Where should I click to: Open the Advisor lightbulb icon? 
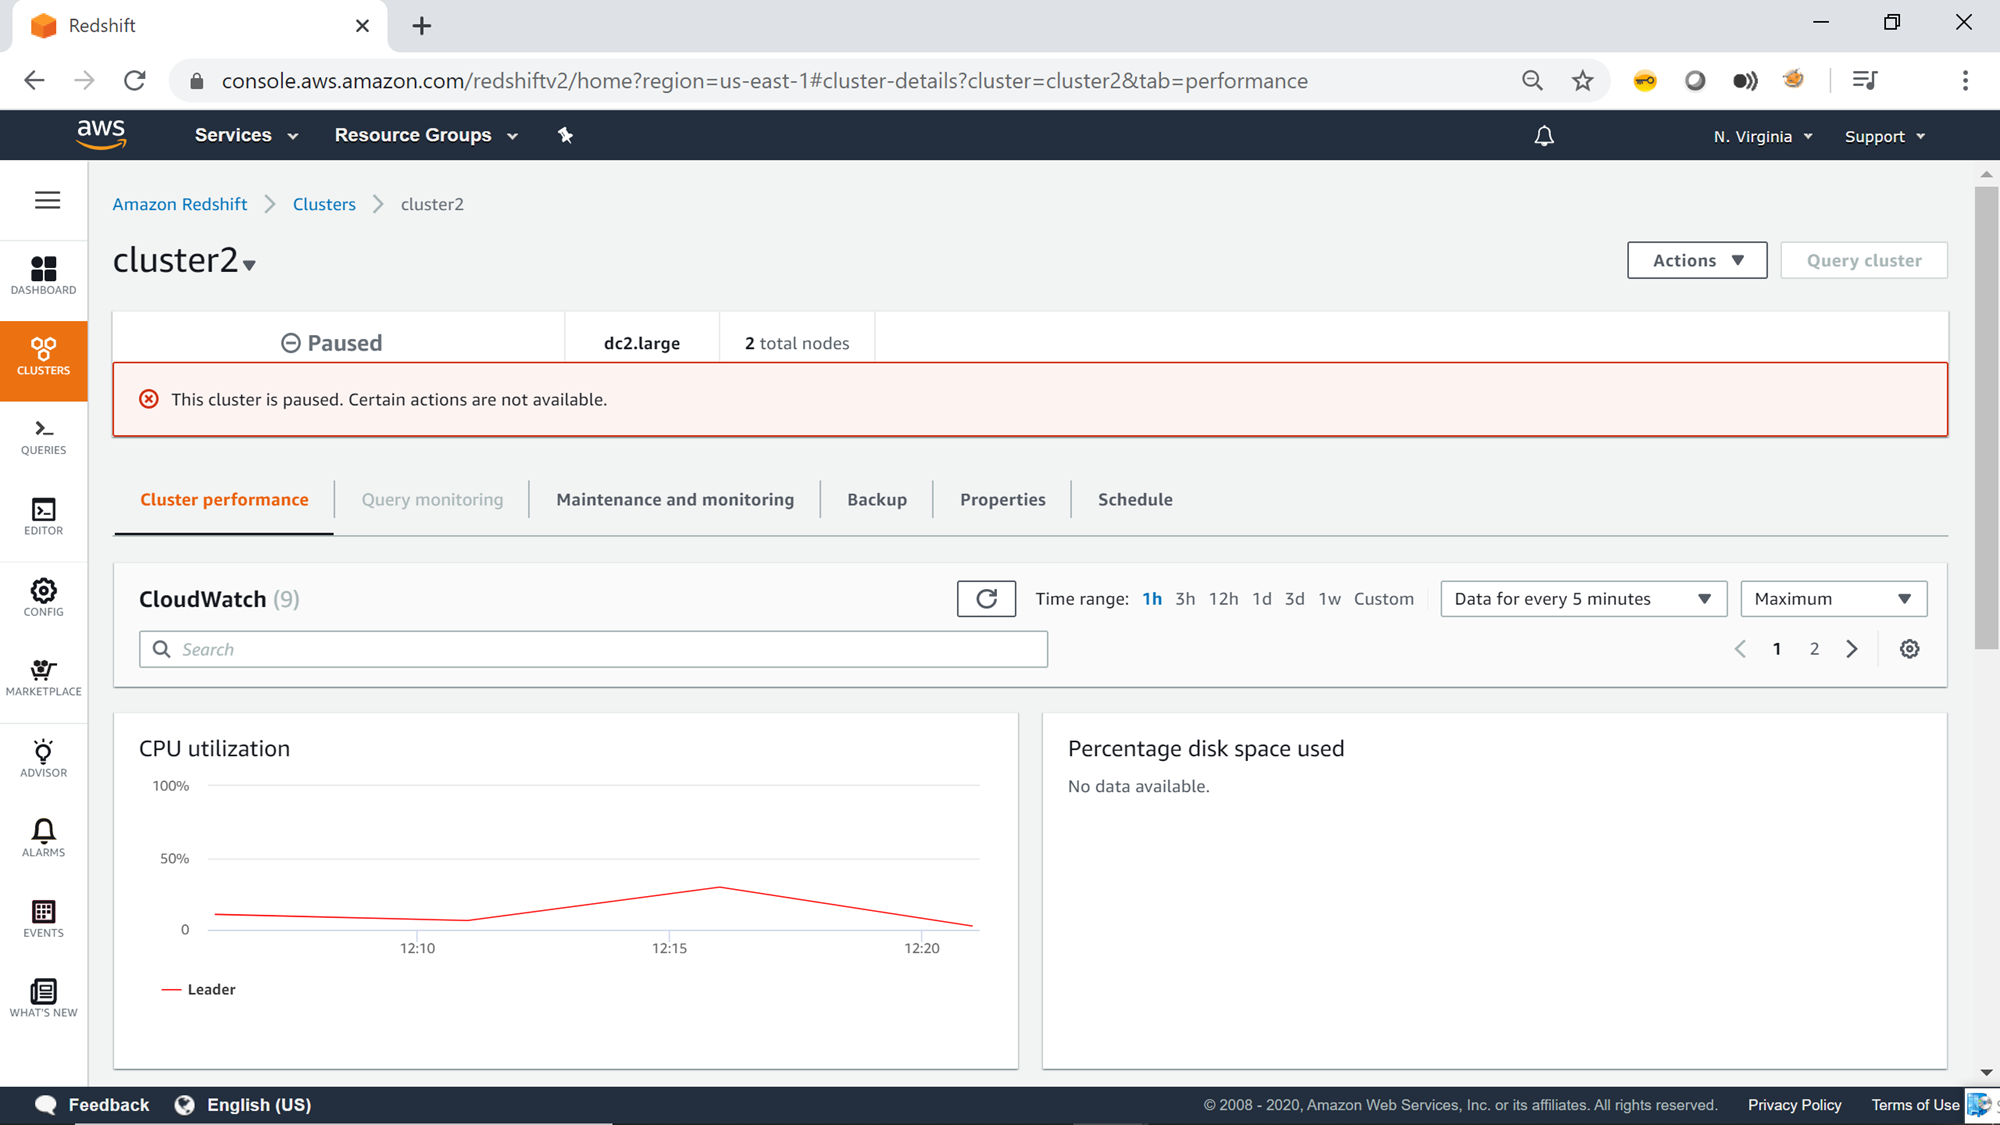point(43,758)
